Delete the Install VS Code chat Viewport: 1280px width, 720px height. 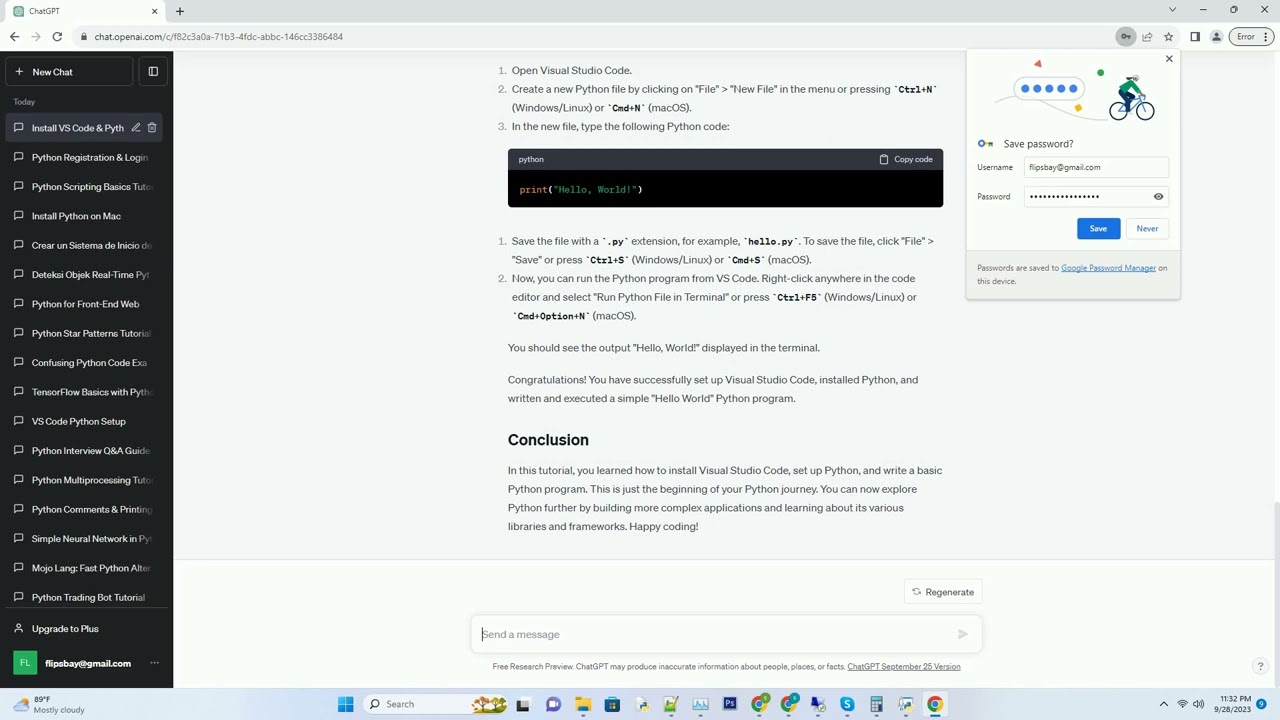tap(152, 128)
